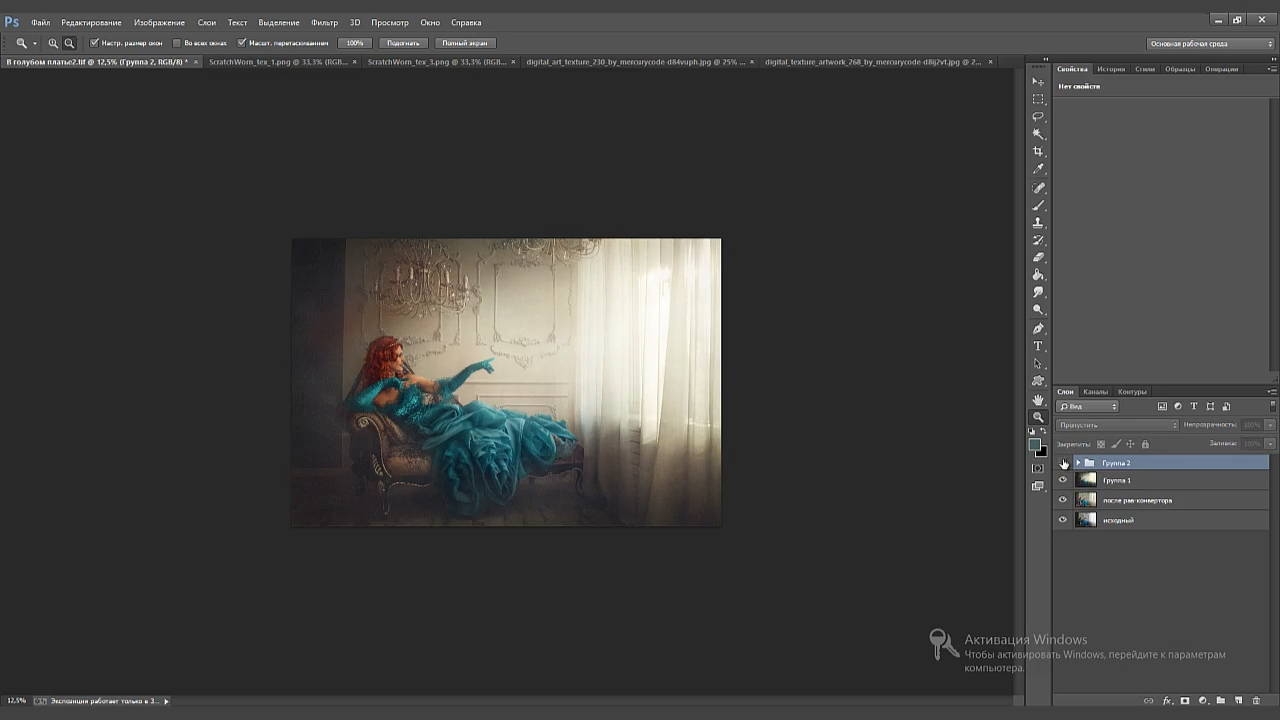Toggle the shape layer filter
Image resolution: width=1280 pixels, height=720 pixels.
pos(1210,407)
